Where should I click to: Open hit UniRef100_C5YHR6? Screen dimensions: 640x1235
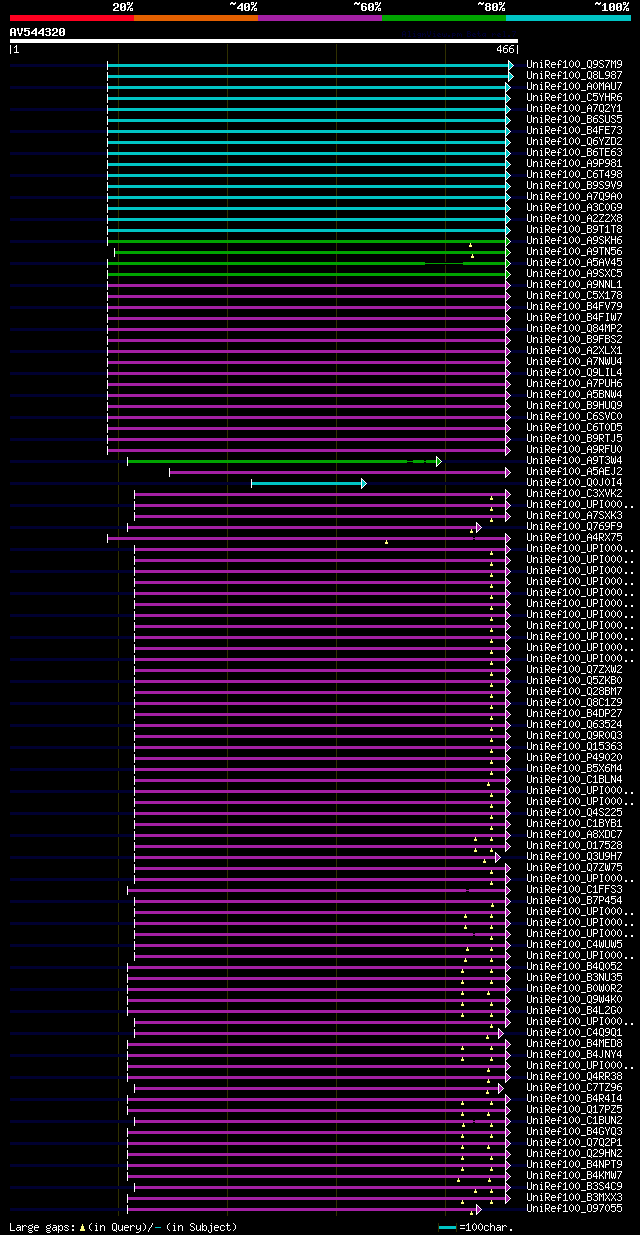(574, 97)
